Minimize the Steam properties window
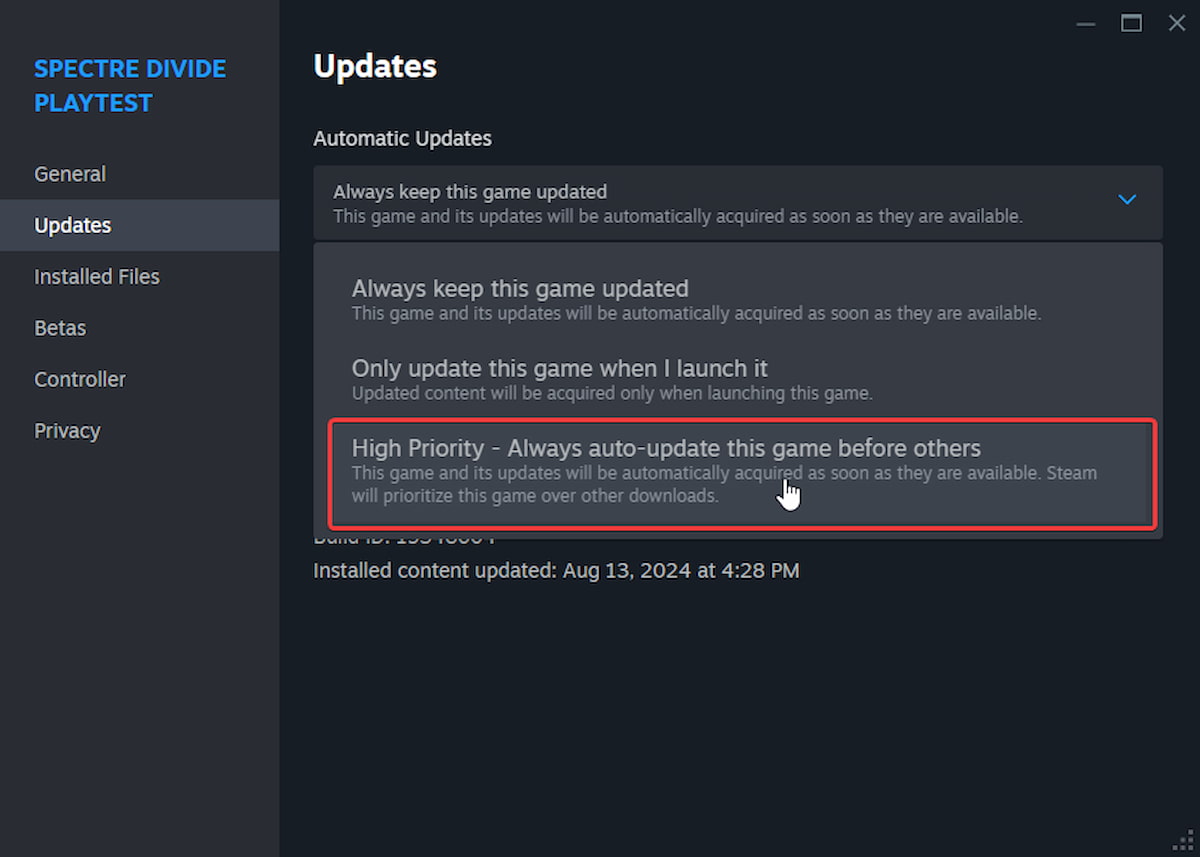The image size is (1200, 857). pyautogui.click(x=1086, y=22)
